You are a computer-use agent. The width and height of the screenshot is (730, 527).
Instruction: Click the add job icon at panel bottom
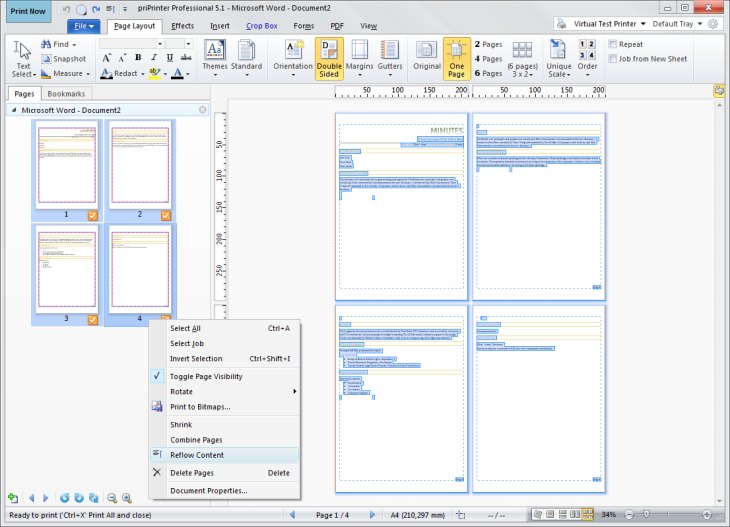coord(13,498)
